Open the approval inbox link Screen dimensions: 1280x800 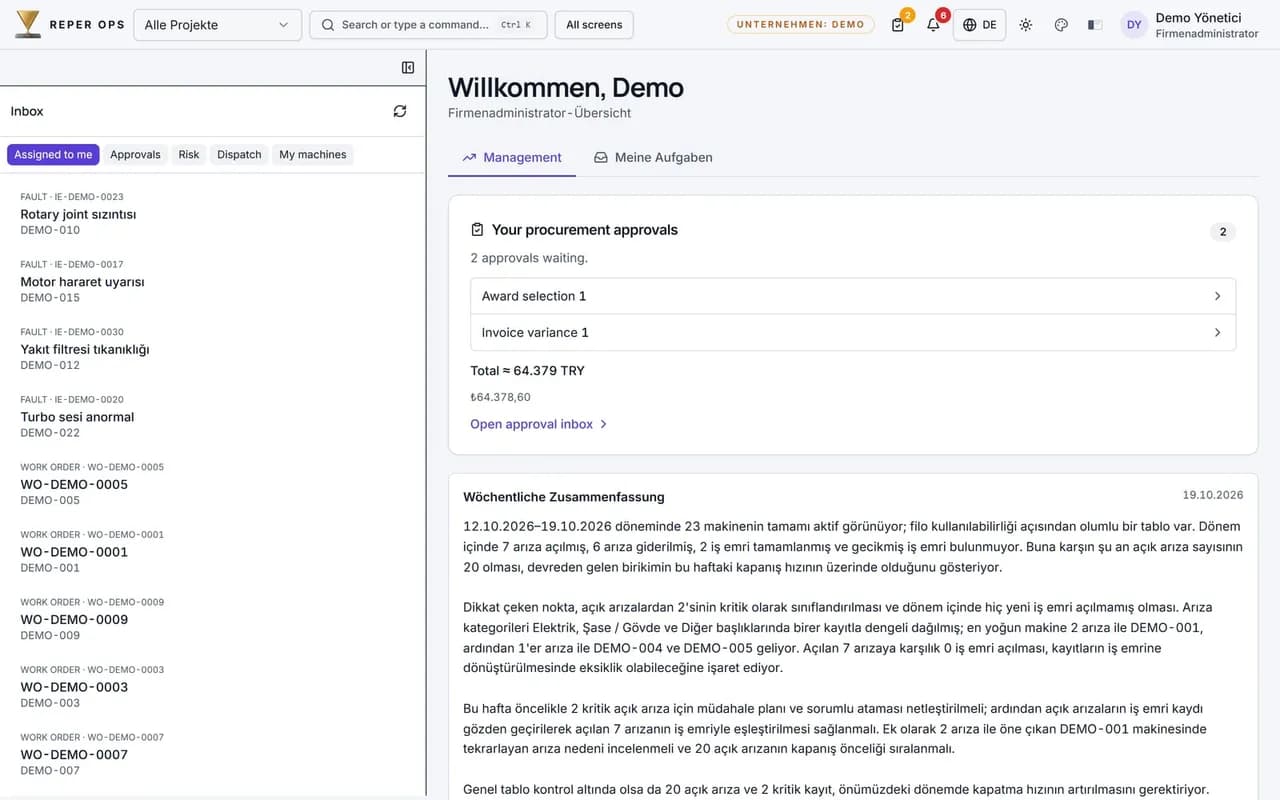pyautogui.click(x=539, y=424)
